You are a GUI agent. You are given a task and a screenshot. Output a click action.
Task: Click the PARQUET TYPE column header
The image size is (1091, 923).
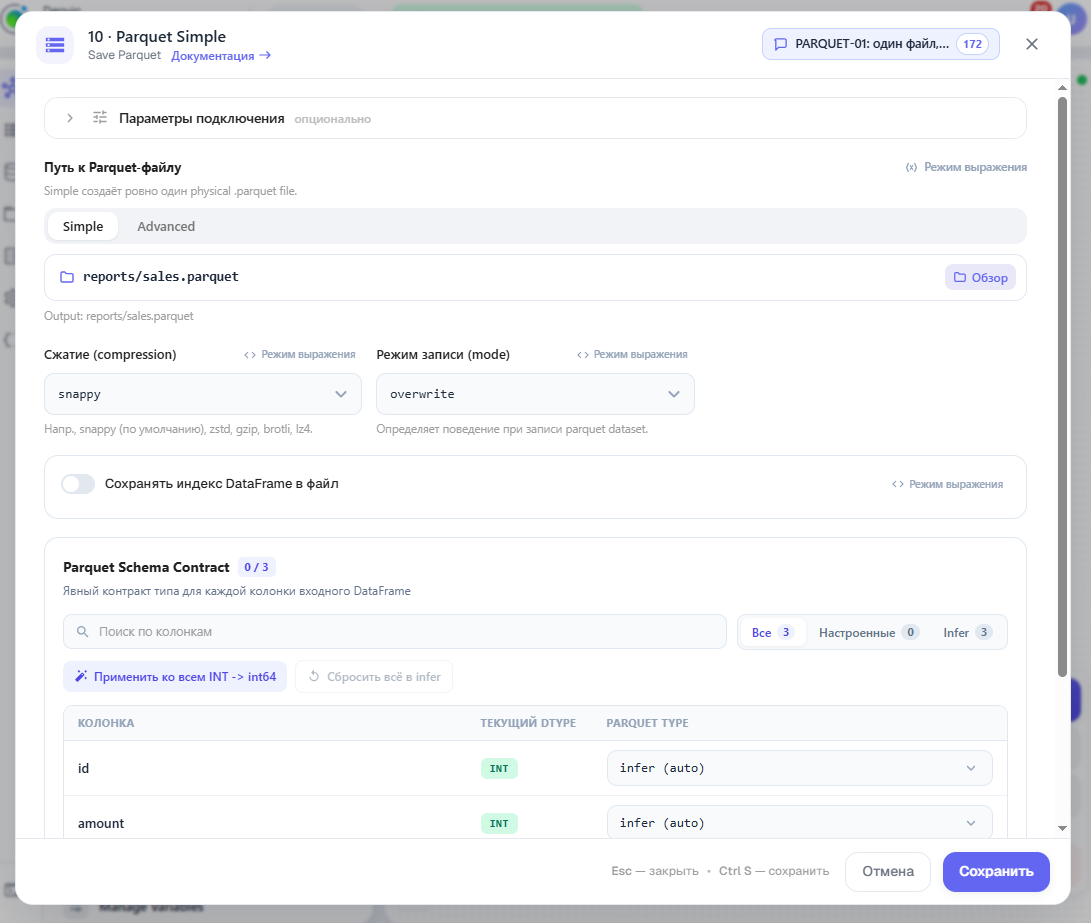[647, 723]
